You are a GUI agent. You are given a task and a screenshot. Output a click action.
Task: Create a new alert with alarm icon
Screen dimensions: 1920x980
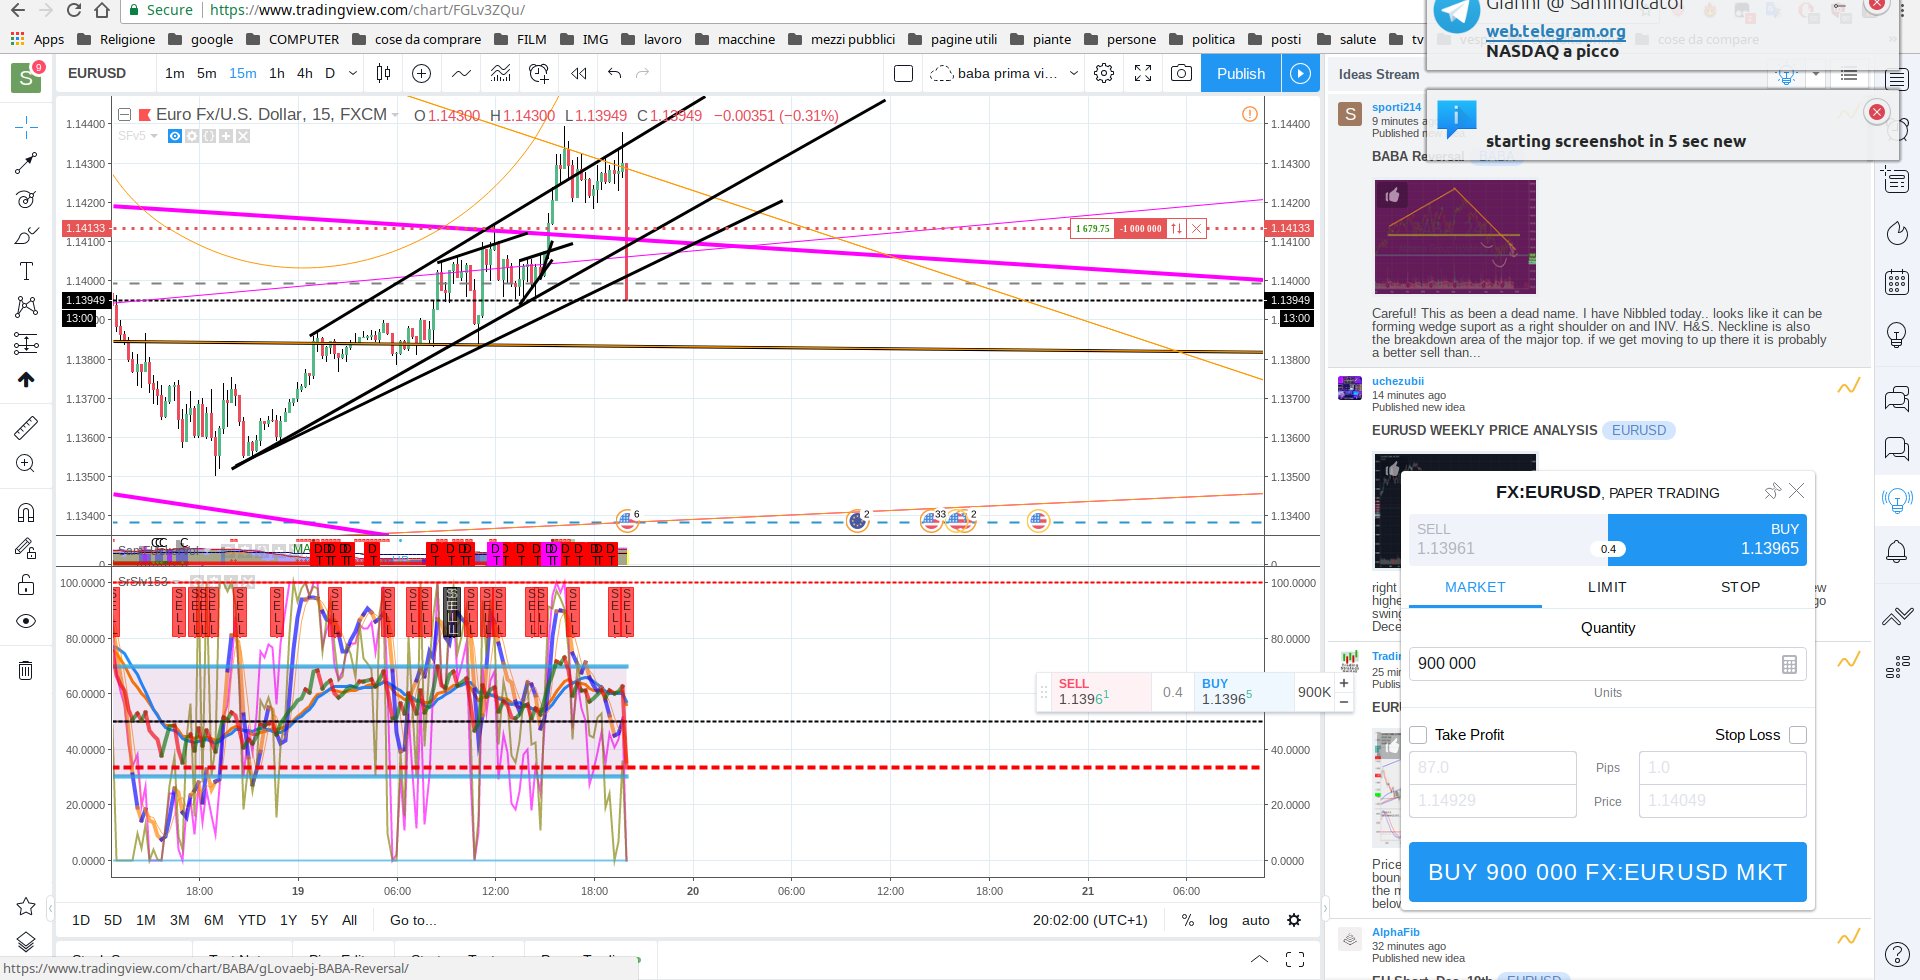click(539, 73)
